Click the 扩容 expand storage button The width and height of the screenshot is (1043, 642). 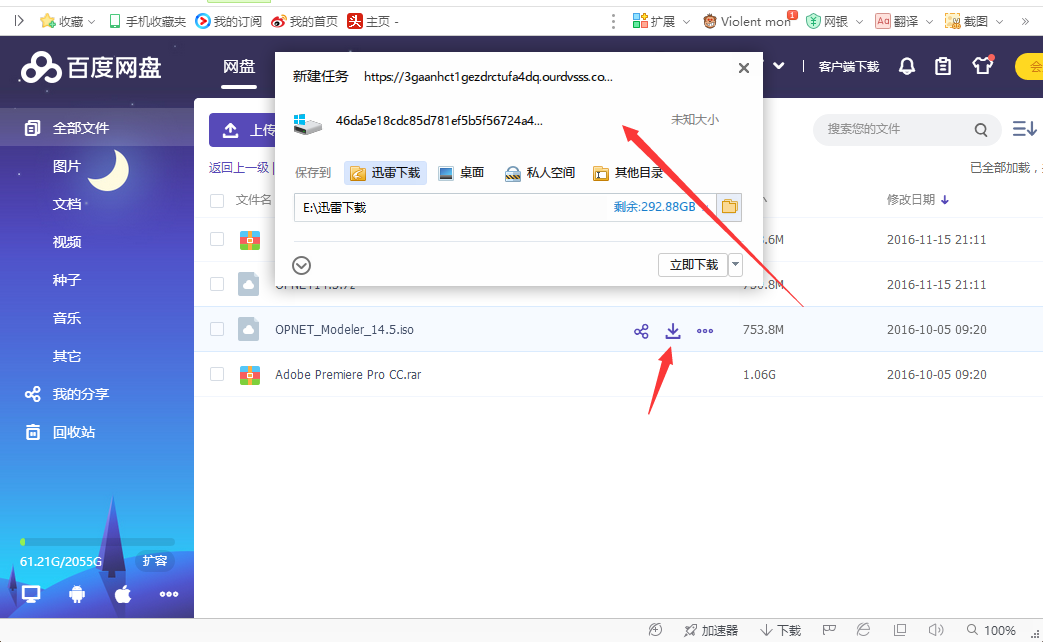pos(155,561)
